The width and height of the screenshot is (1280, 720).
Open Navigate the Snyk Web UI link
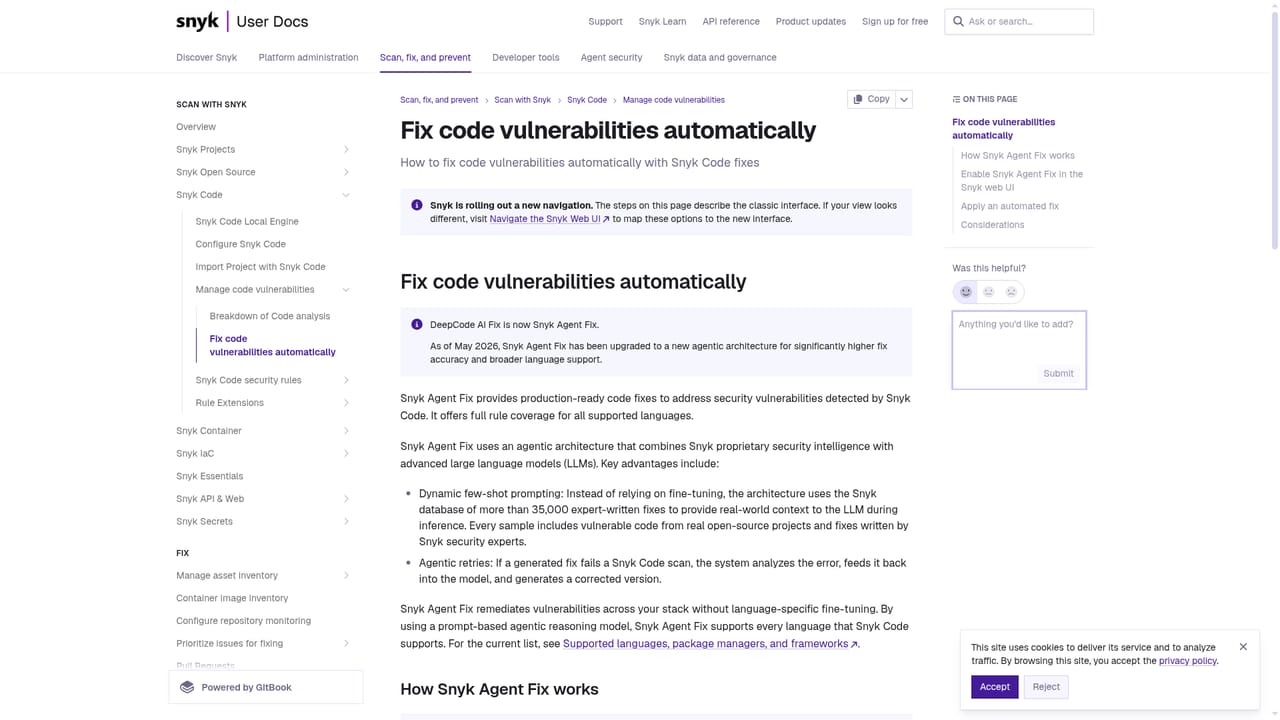coord(549,219)
